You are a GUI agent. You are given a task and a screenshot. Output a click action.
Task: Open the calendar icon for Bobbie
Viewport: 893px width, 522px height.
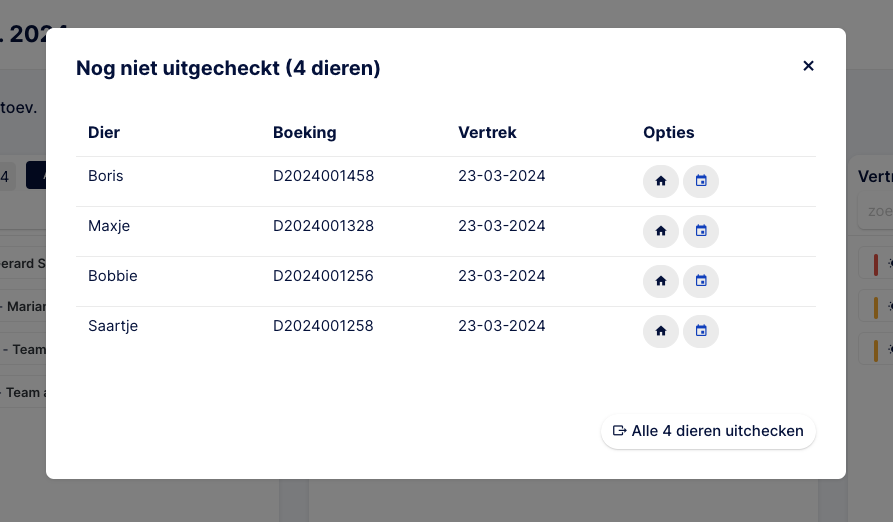click(701, 281)
